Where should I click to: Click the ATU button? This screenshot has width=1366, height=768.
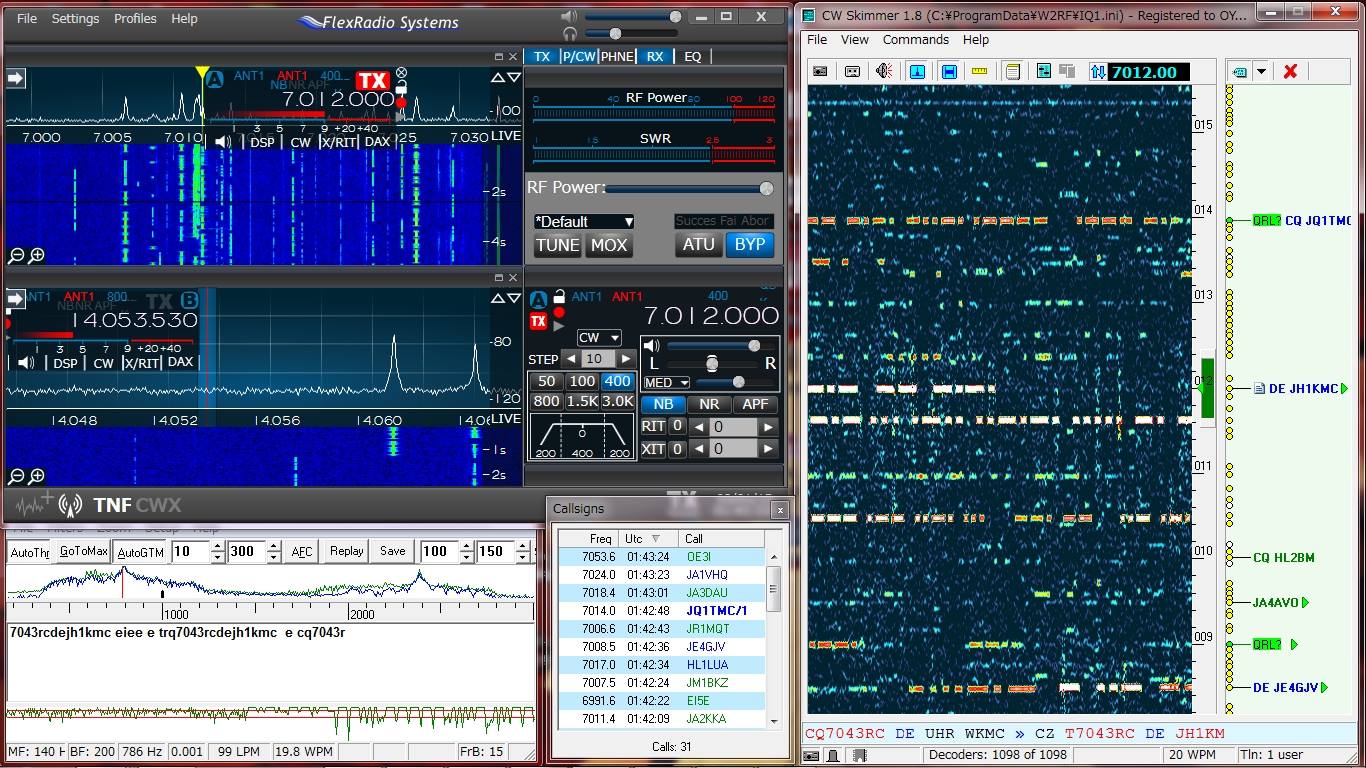click(699, 244)
